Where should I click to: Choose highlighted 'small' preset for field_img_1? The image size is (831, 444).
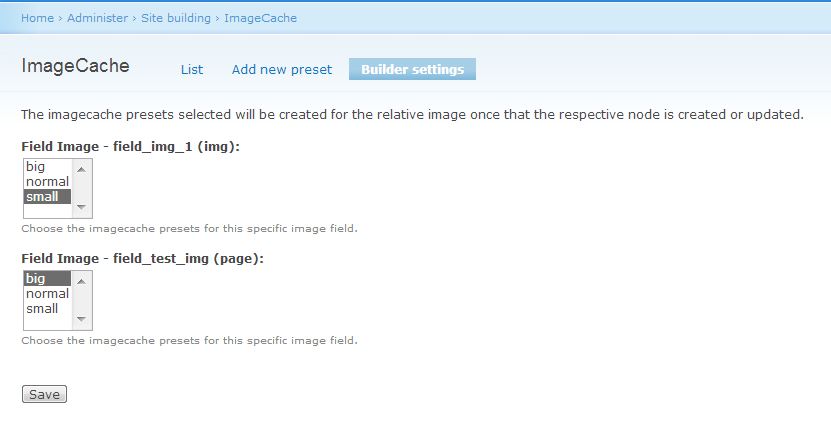[x=48, y=197]
